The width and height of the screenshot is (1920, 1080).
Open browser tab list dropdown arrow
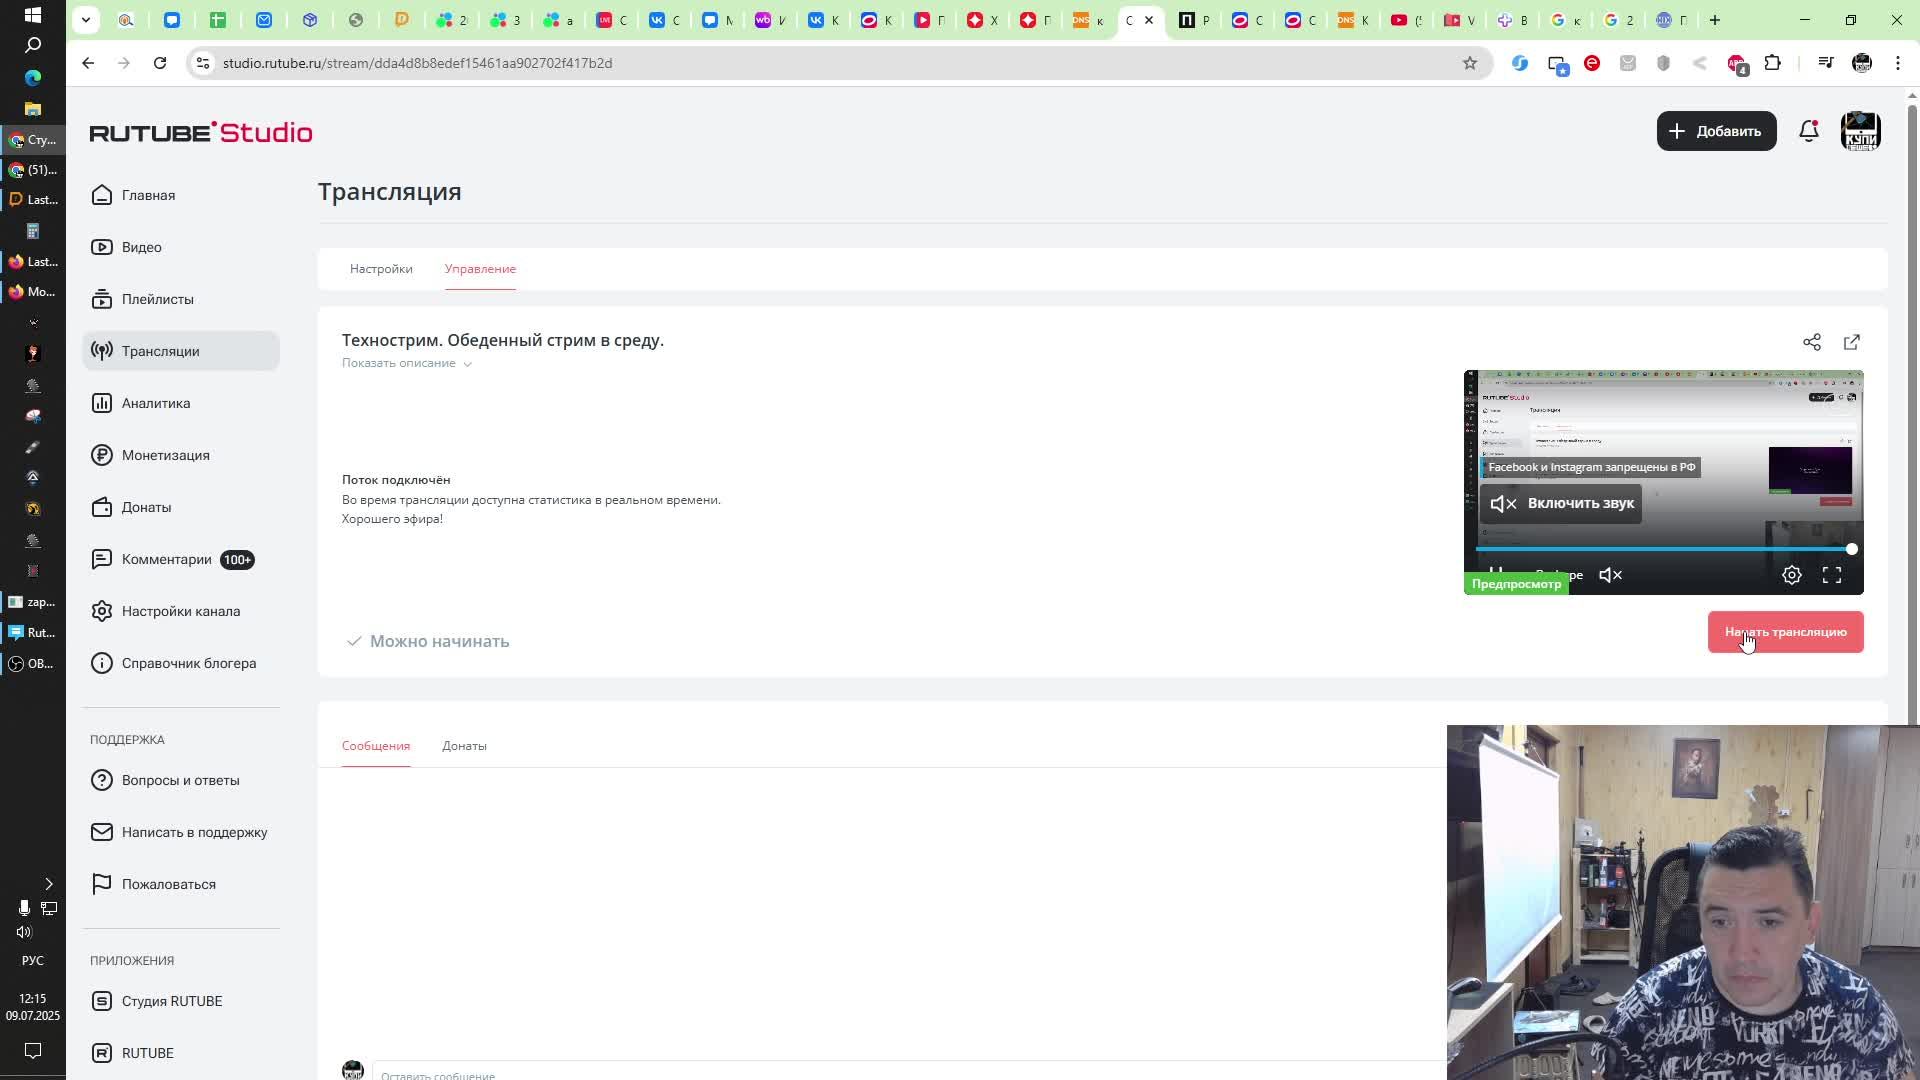point(85,19)
